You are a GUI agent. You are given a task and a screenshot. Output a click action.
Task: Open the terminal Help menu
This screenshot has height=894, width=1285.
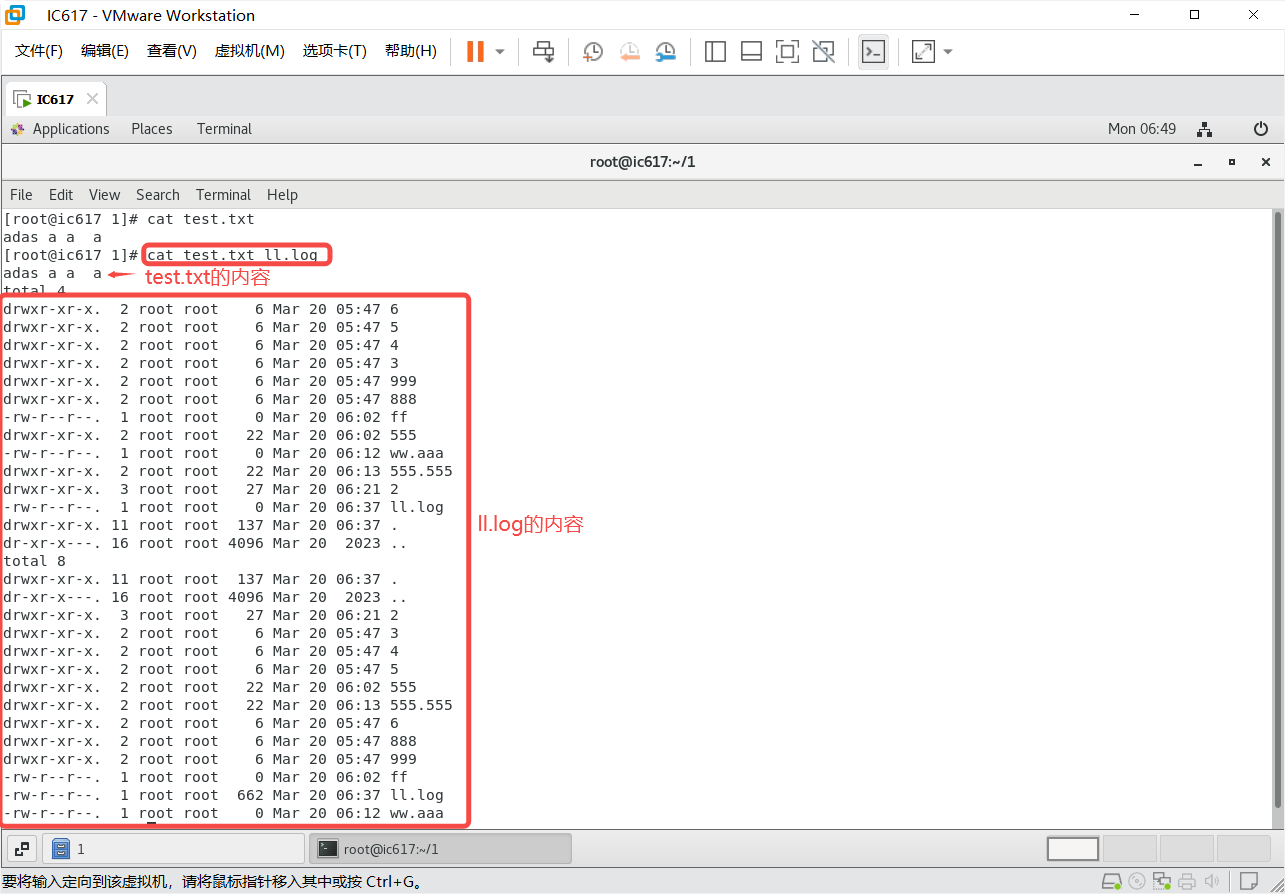[x=282, y=195]
